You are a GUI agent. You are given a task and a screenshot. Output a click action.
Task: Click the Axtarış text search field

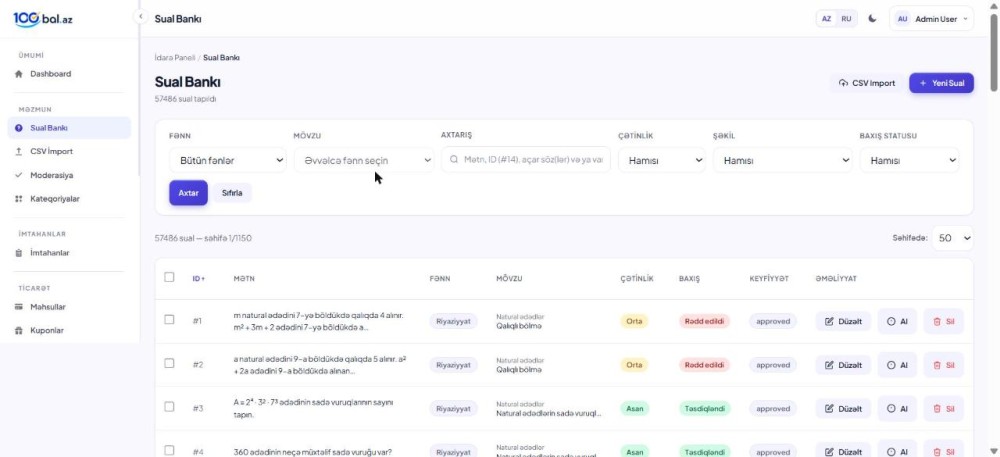coord(526,160)
